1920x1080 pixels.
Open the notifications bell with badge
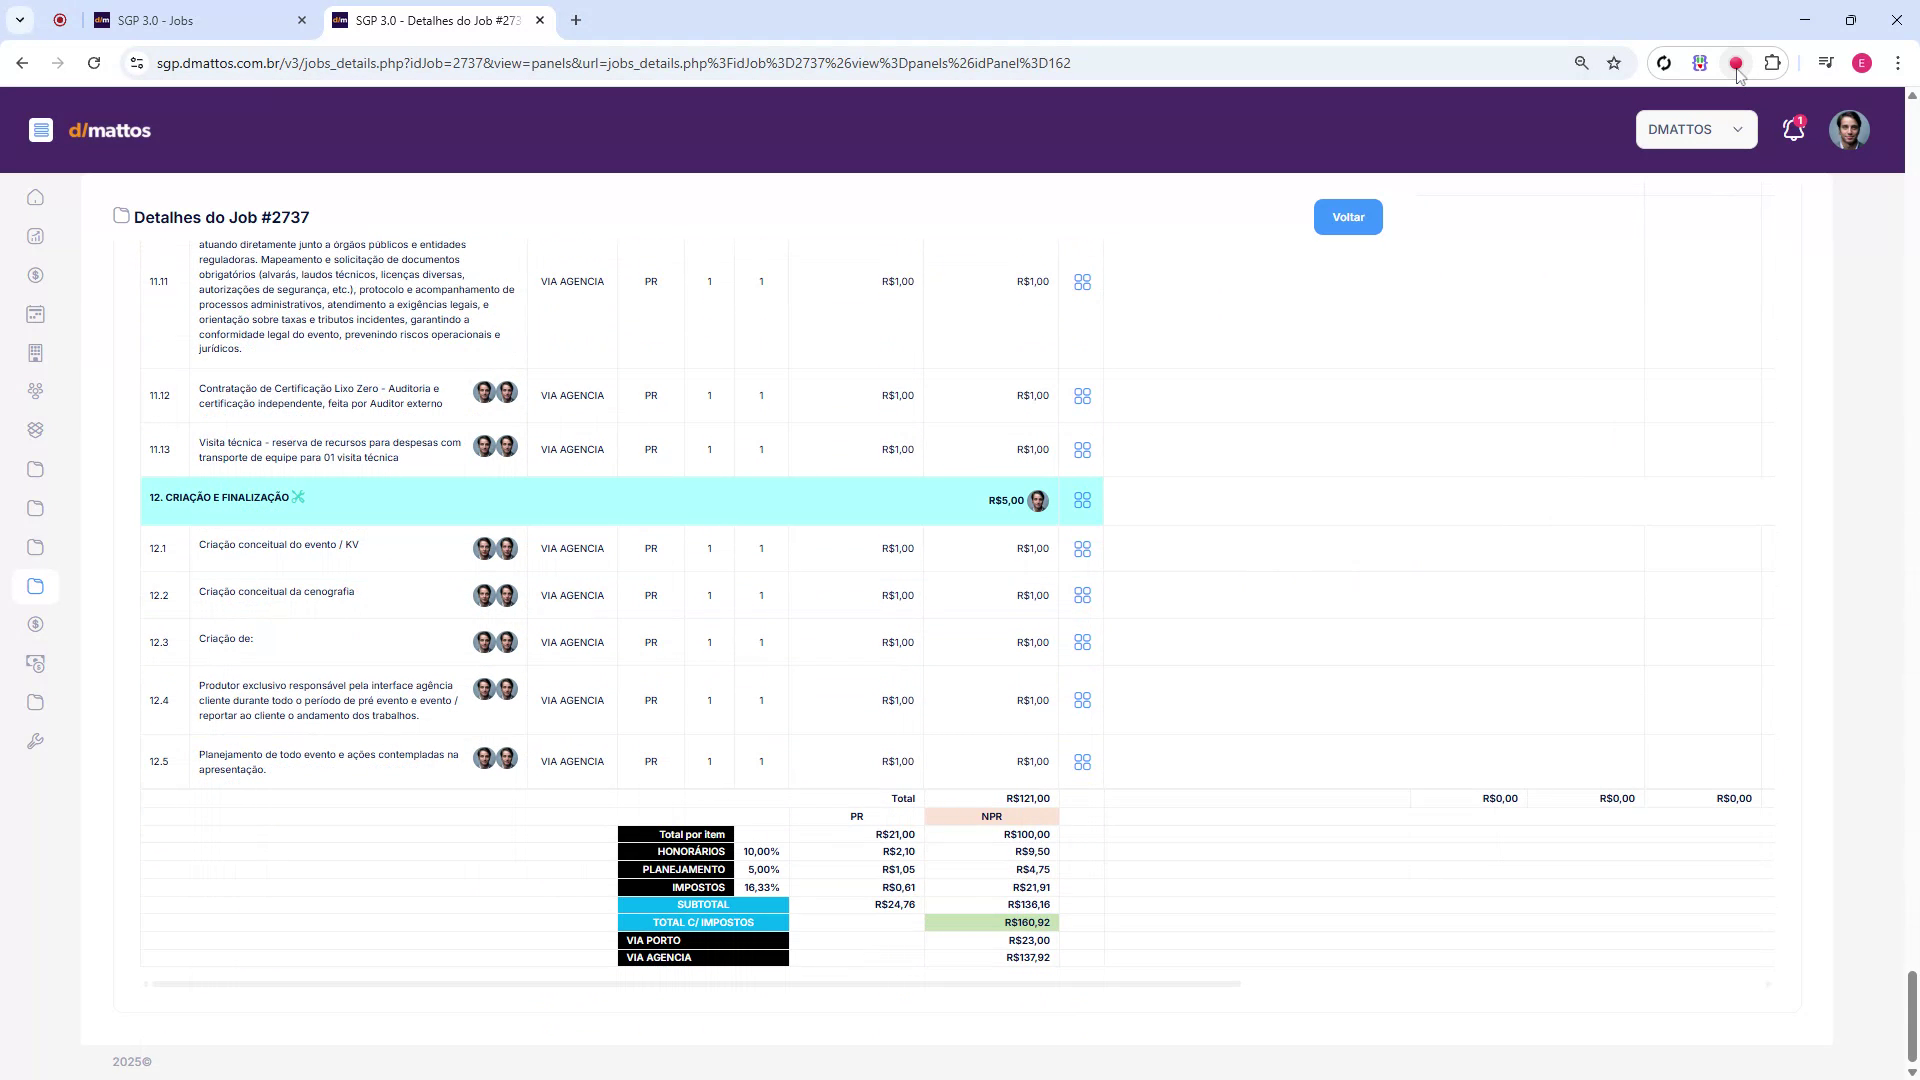pyautogui.click(x=1793, y=129)
